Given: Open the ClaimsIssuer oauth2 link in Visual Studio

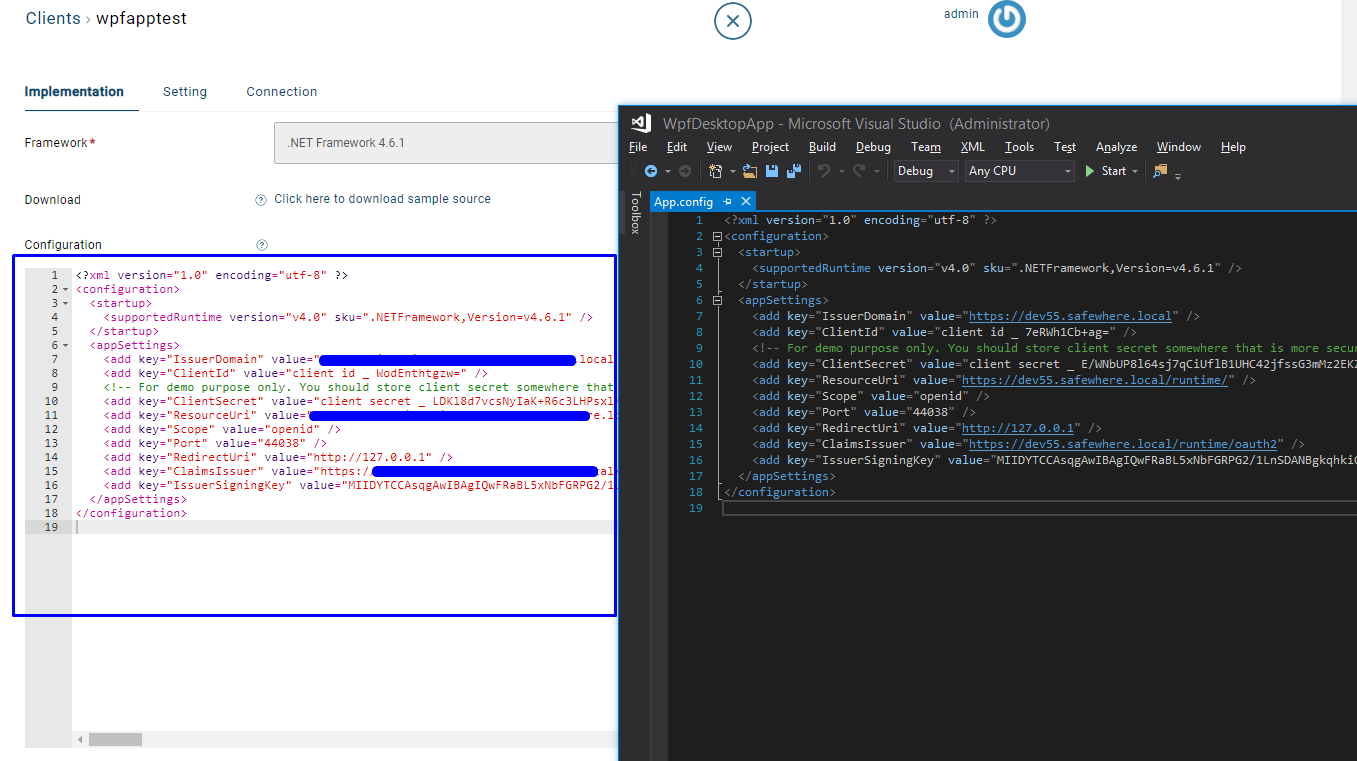Looking at the screenshot, I should click(x=1122, y=444).
